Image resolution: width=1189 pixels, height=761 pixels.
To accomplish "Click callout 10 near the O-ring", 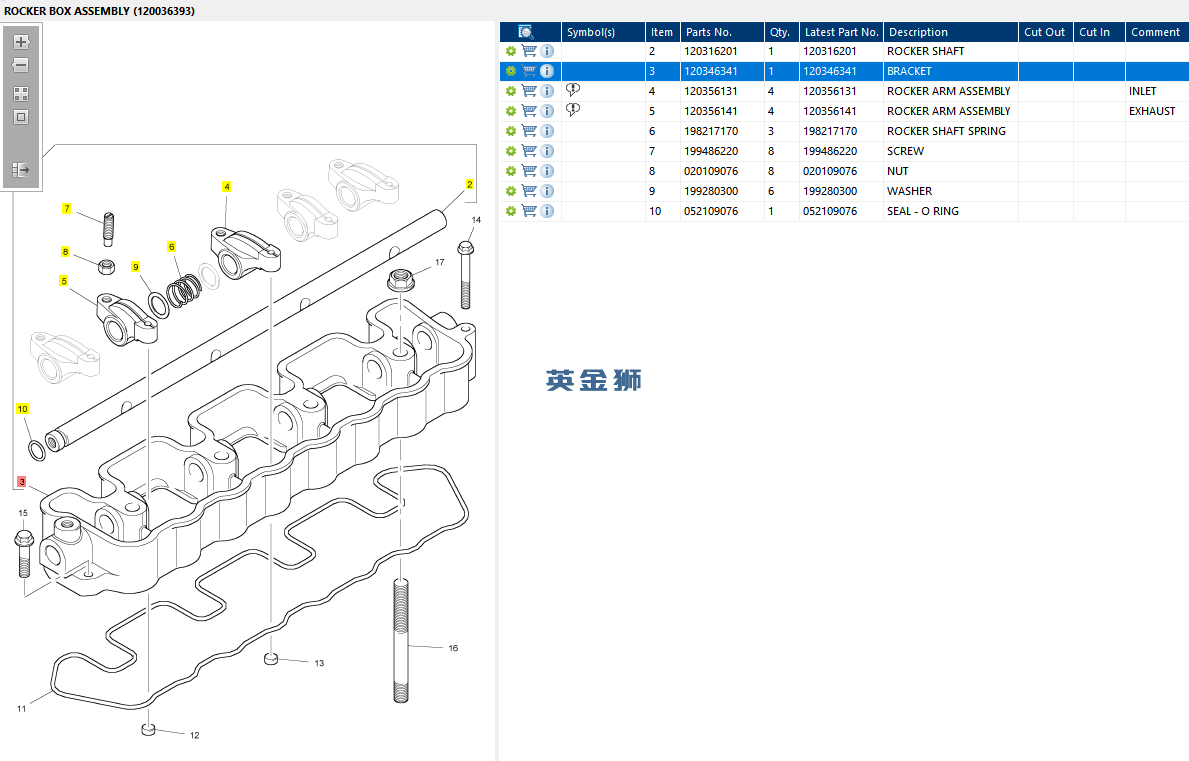I will [22, 409].
